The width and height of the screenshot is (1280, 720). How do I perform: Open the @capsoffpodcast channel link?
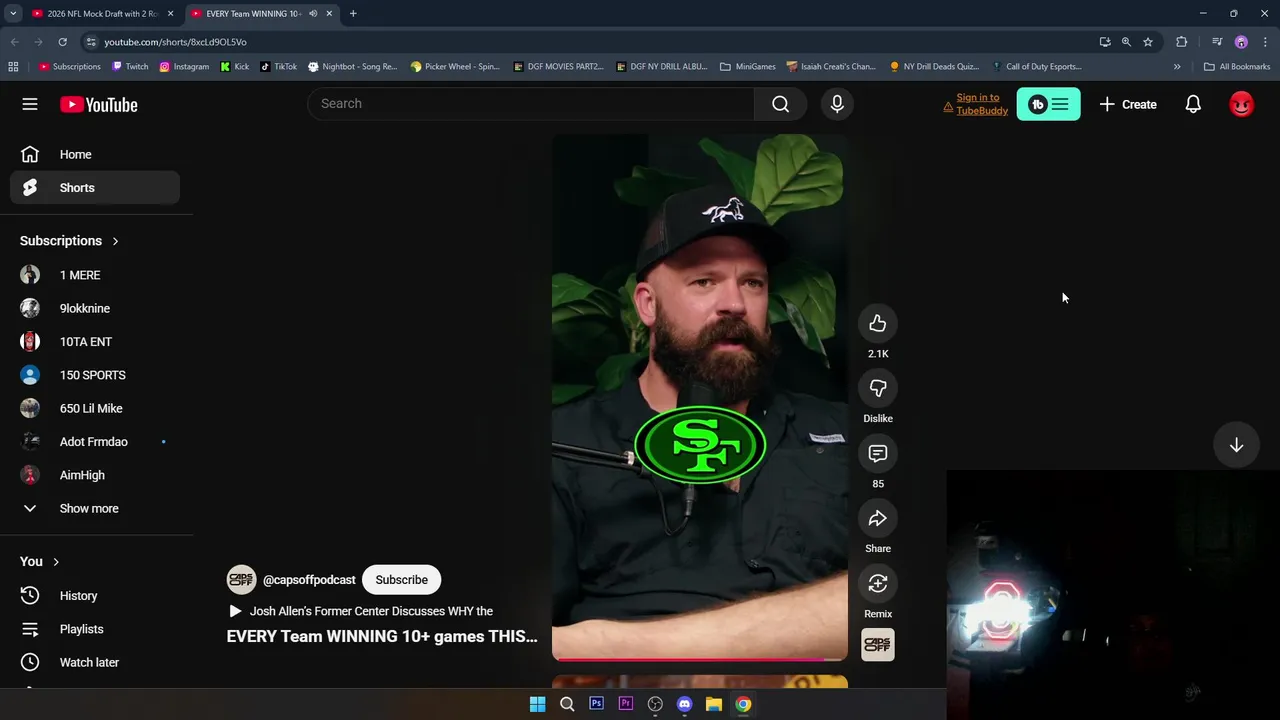point(309,580)
